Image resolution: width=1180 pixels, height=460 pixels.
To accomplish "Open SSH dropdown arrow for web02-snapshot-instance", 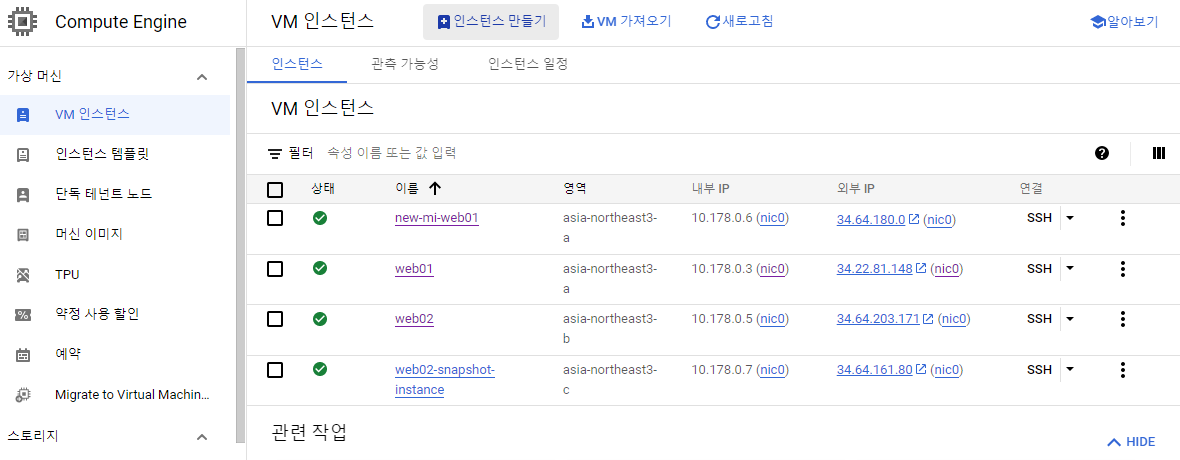I will pyautogui.click(x=1070, y=370).
